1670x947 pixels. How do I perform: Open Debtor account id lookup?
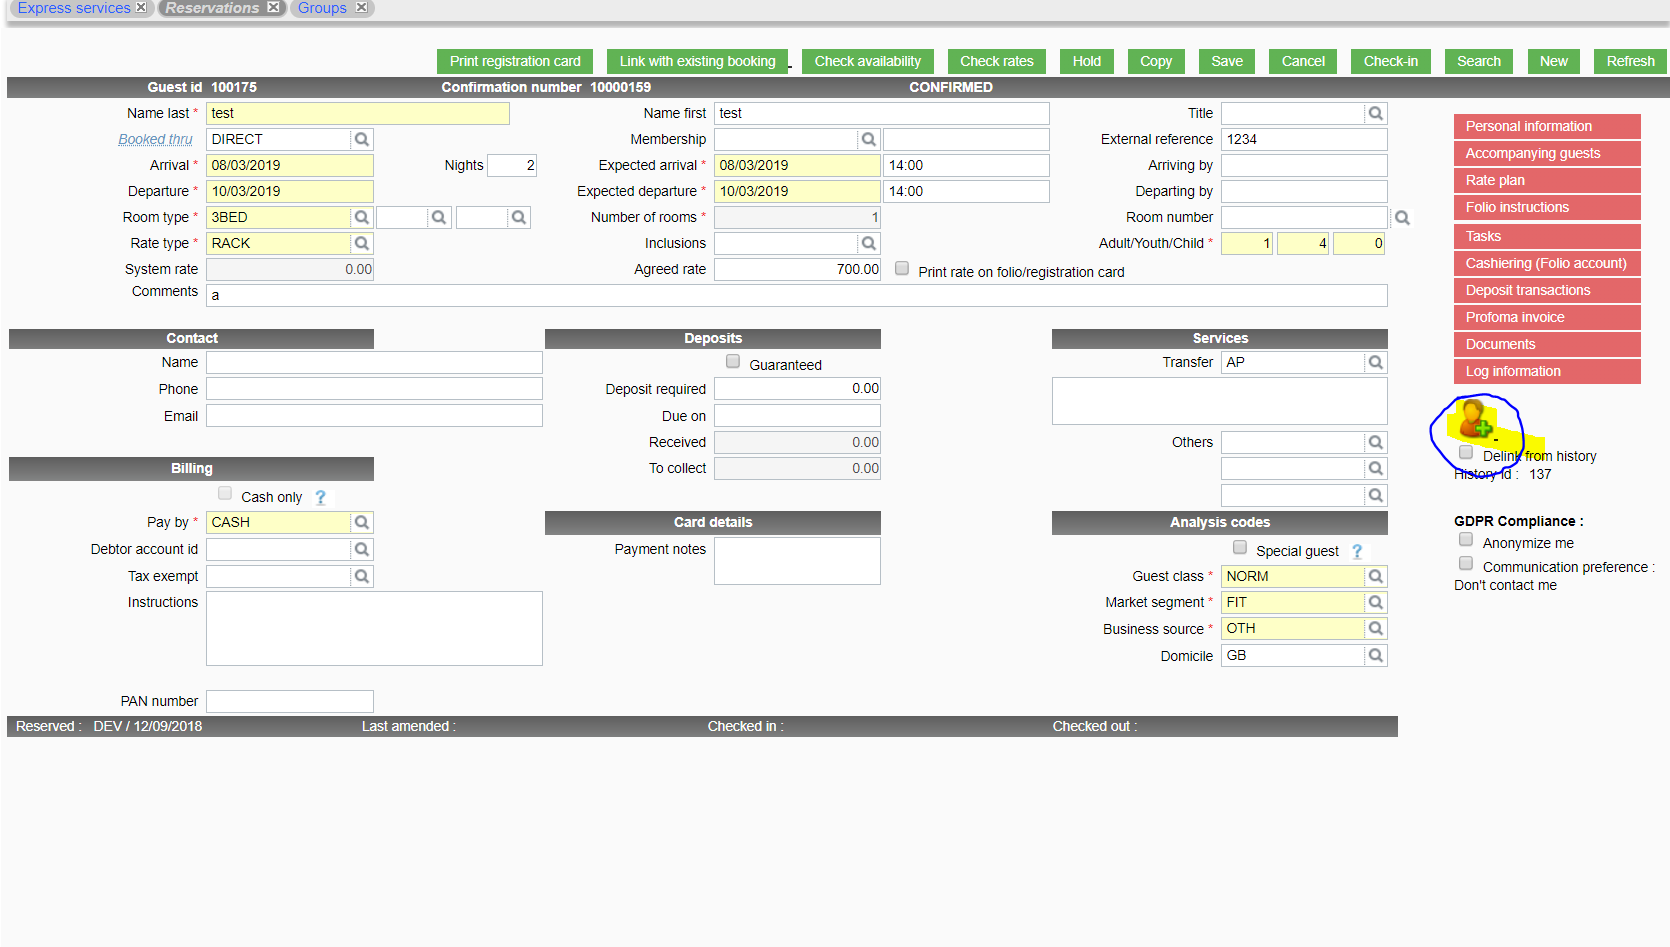(x=362, y=549)
